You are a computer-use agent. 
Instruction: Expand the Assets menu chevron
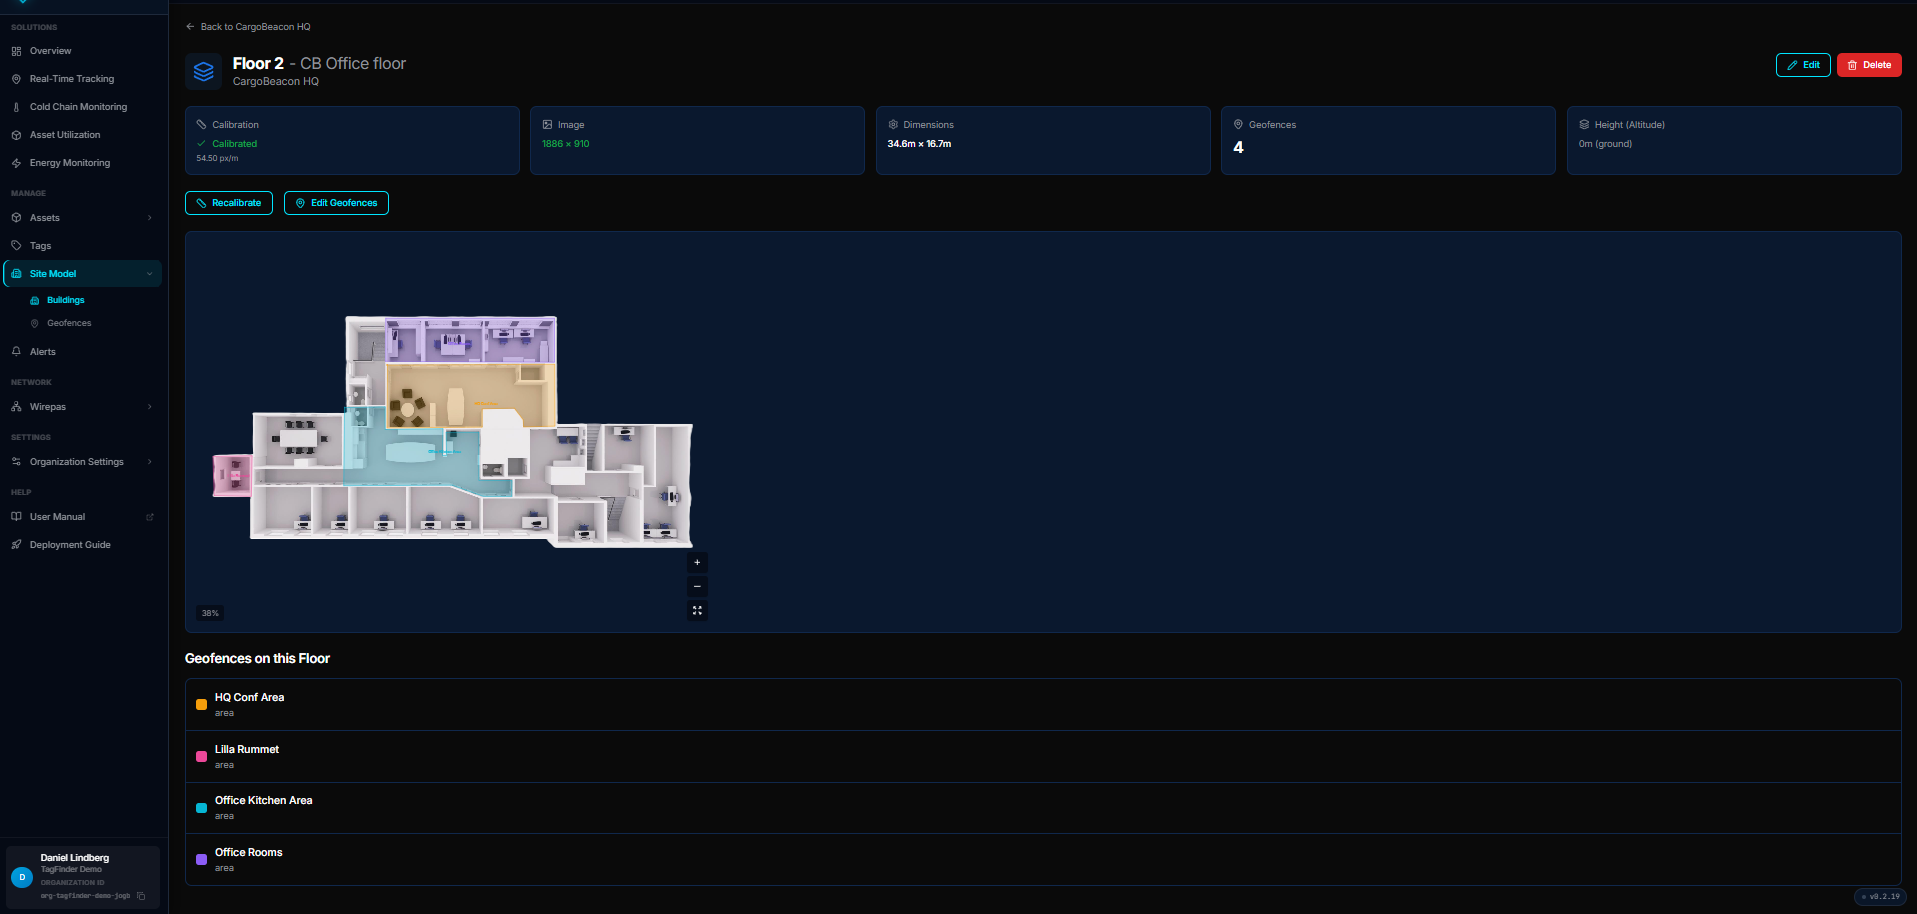click(x=150, y=218)
